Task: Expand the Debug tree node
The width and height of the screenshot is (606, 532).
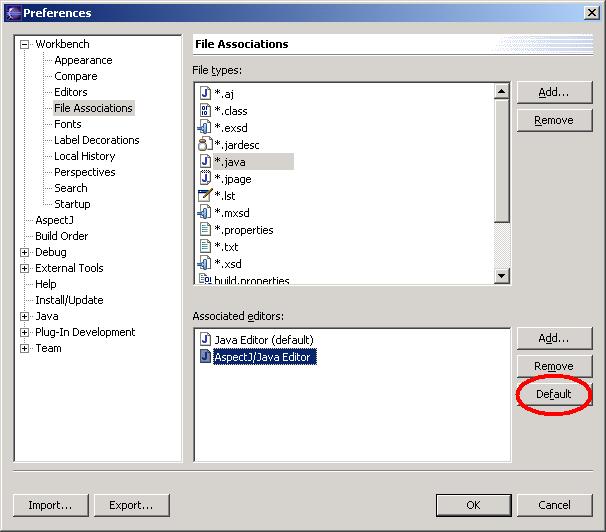Action: tap(24, 252)
